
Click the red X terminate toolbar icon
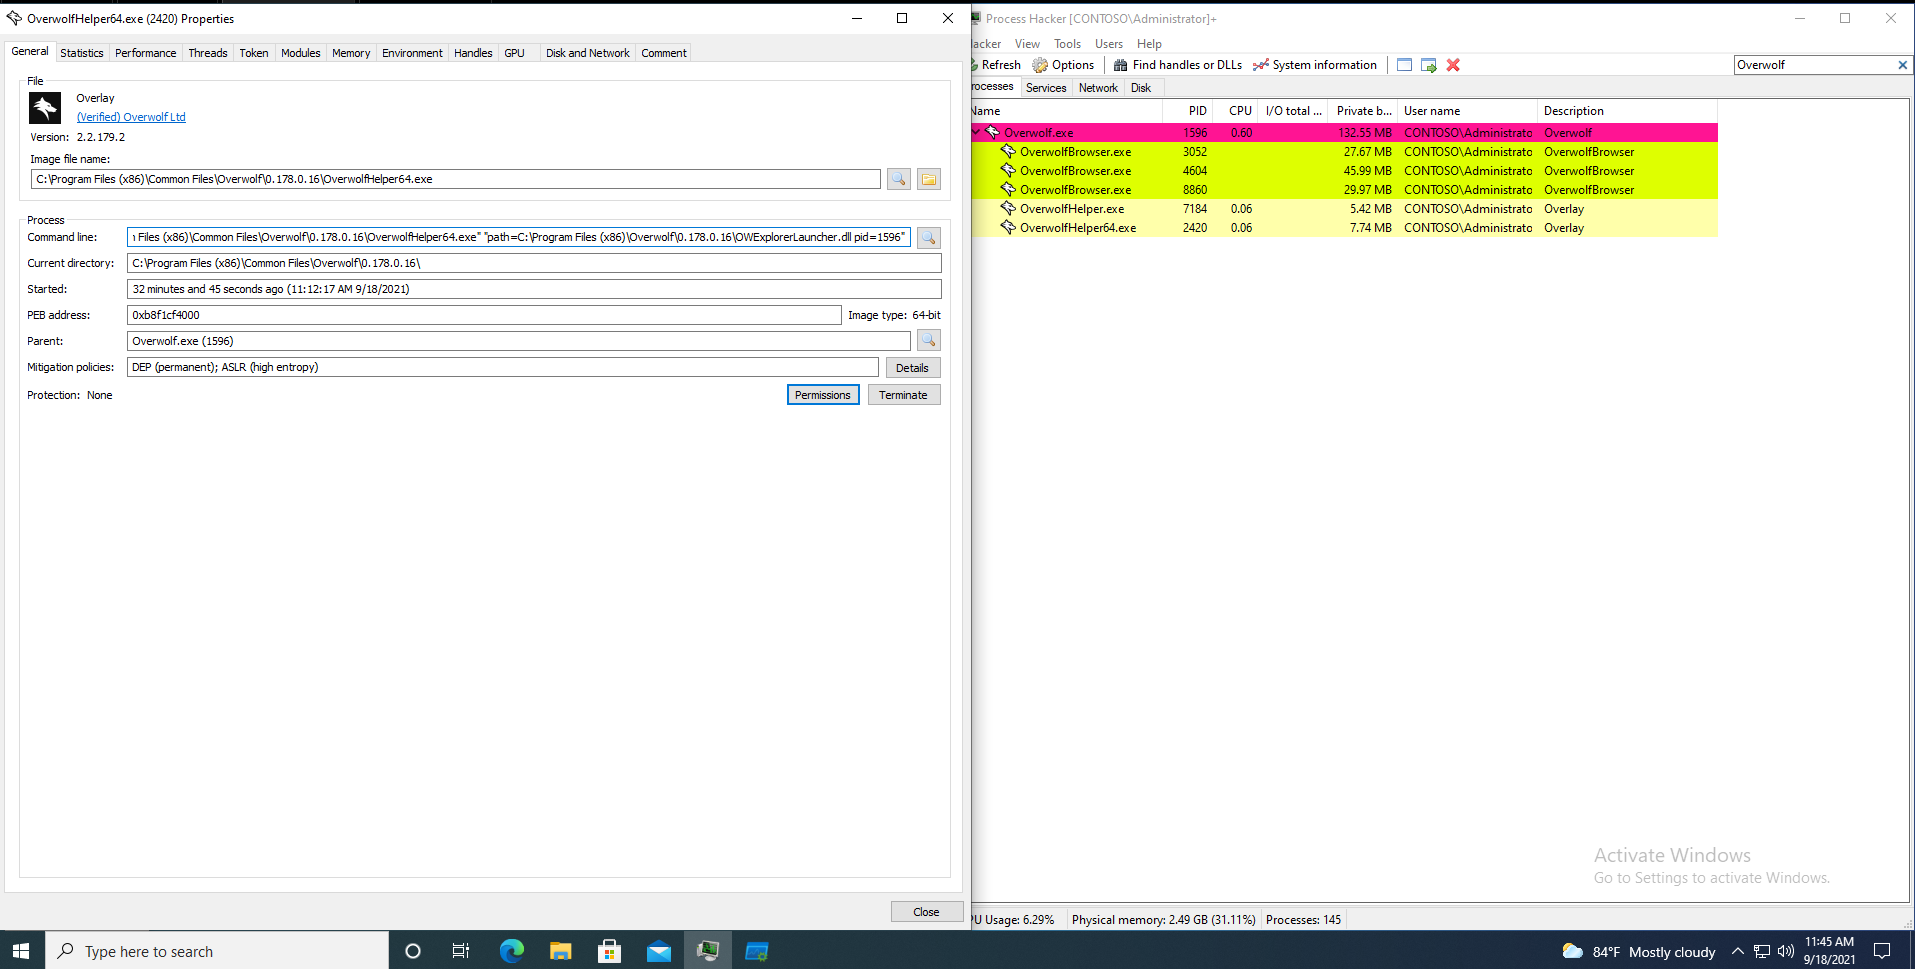click(x=1453, y=65)
